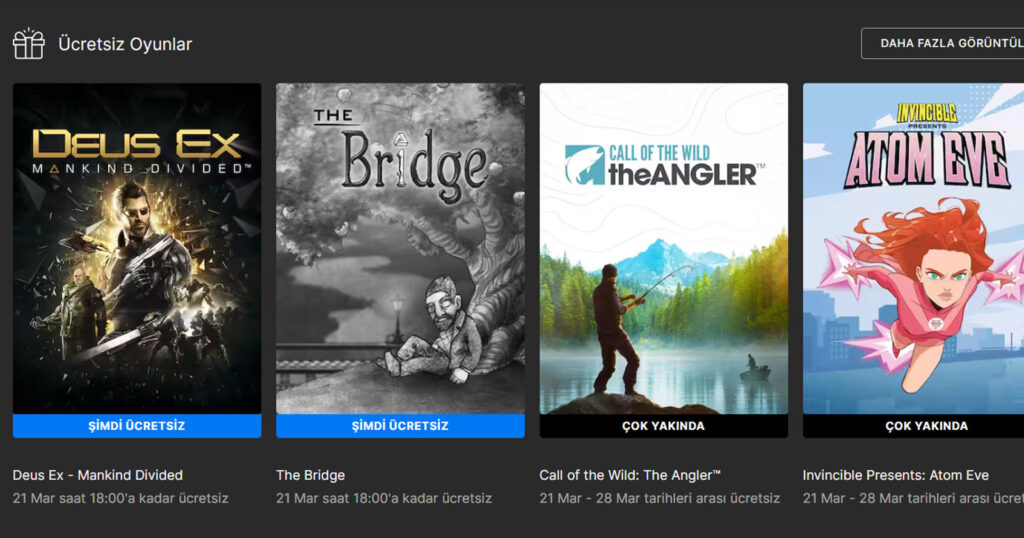Click the DAHA FAZLA GÖRÜNTÜLE button
Image resolution: width=1024 pixels, height=538 pixels.
click(x=942, y=43)
